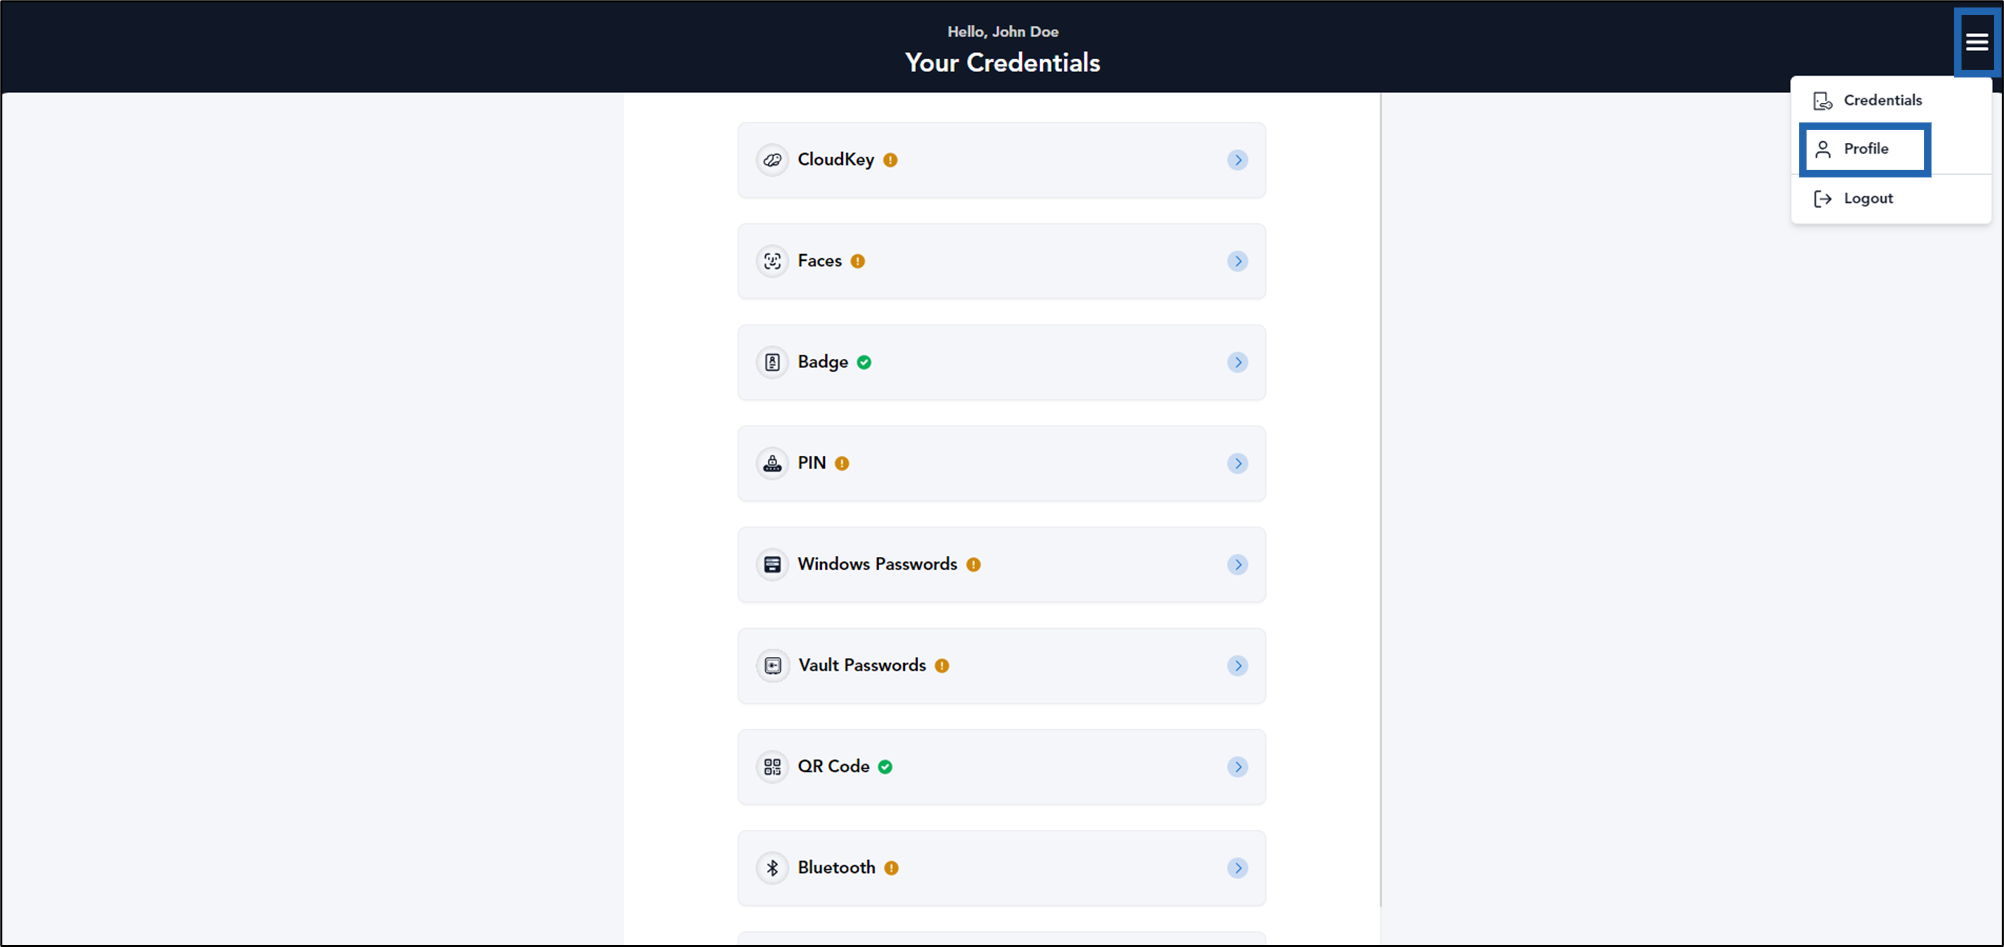Click the Vault Passwords icon
The height and width of the screenshot is (947, 2004).
772,665
